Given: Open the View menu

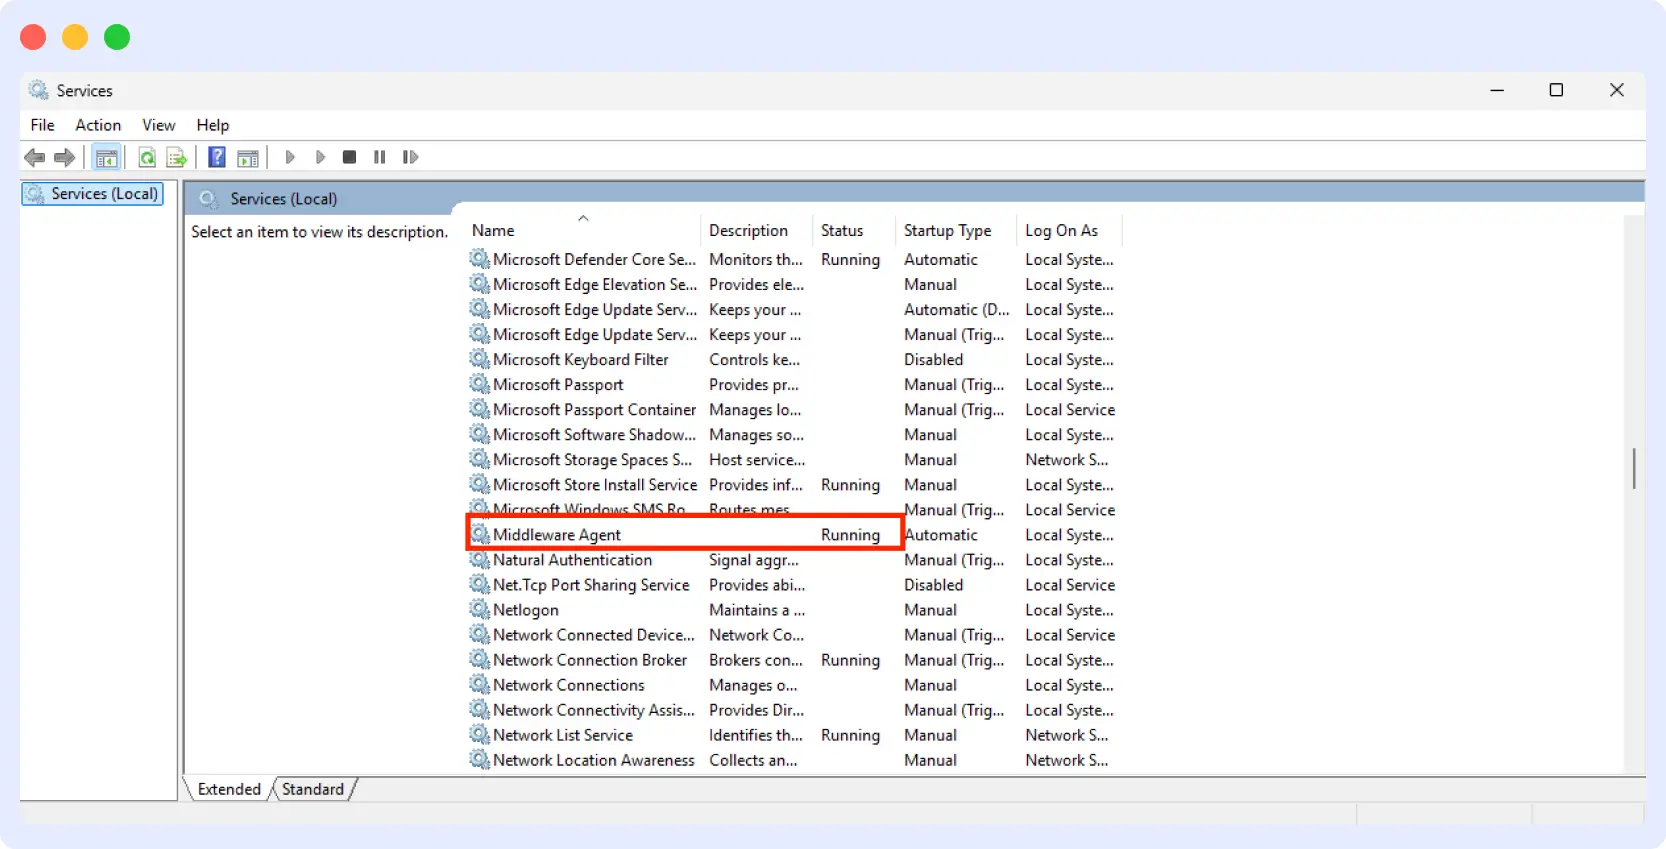Looking at the screenshot, I should [x=158, y=125].
